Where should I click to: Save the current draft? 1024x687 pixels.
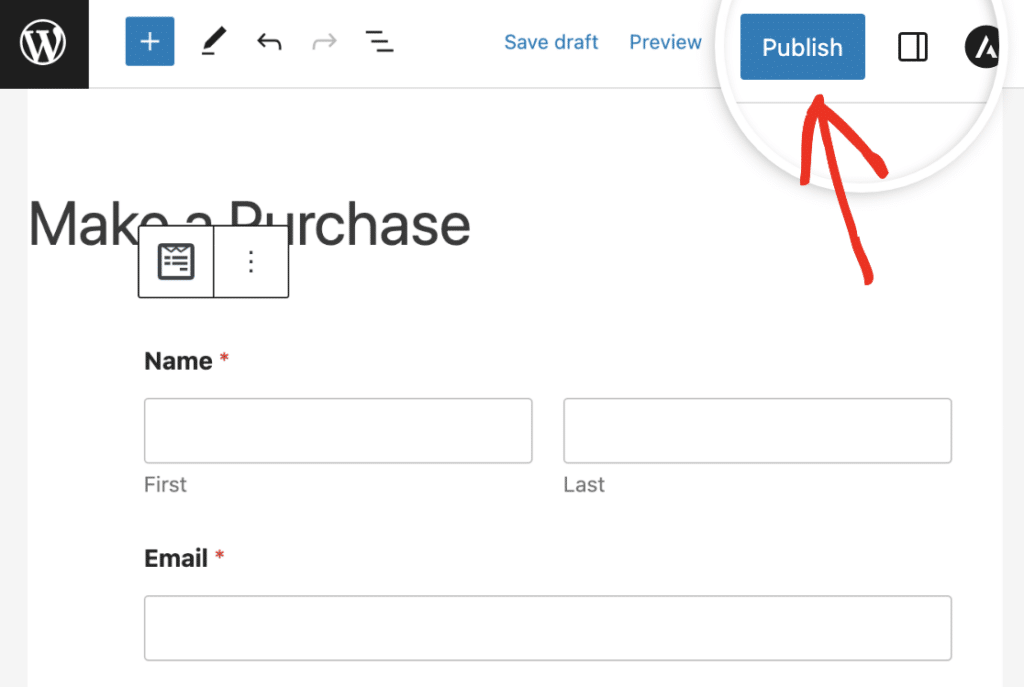coord(551,42)
